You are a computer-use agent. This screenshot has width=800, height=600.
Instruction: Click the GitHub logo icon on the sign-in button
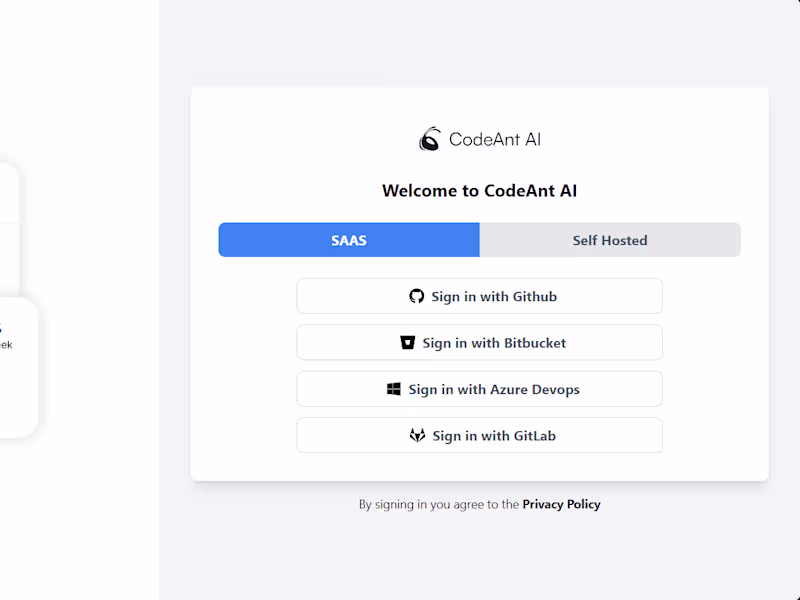coord(417,296)
